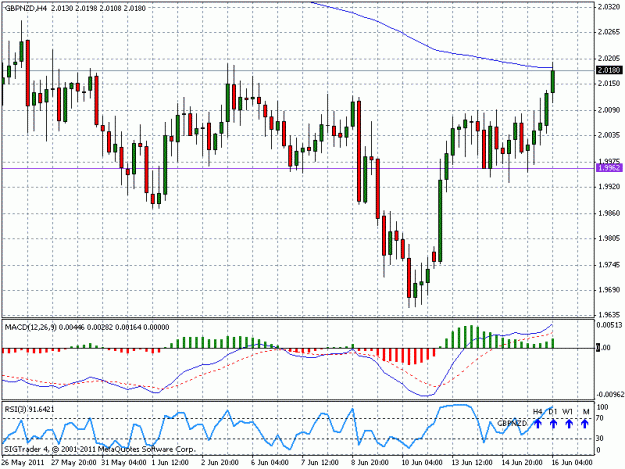The image size is (625, 469).
Task: Click the blue up arrow under W1
Action: pyautogui.click(x=569, y=423)
